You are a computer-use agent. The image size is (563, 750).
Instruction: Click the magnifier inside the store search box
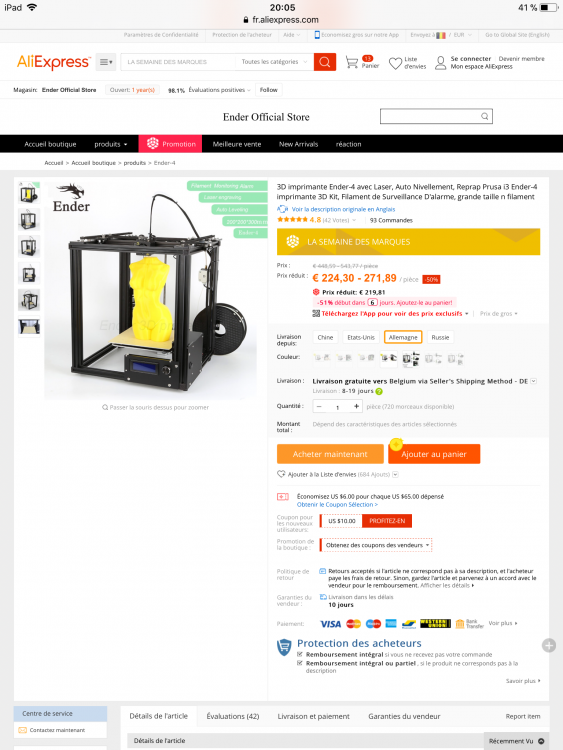pyautogui.click(x=485, y=116)
